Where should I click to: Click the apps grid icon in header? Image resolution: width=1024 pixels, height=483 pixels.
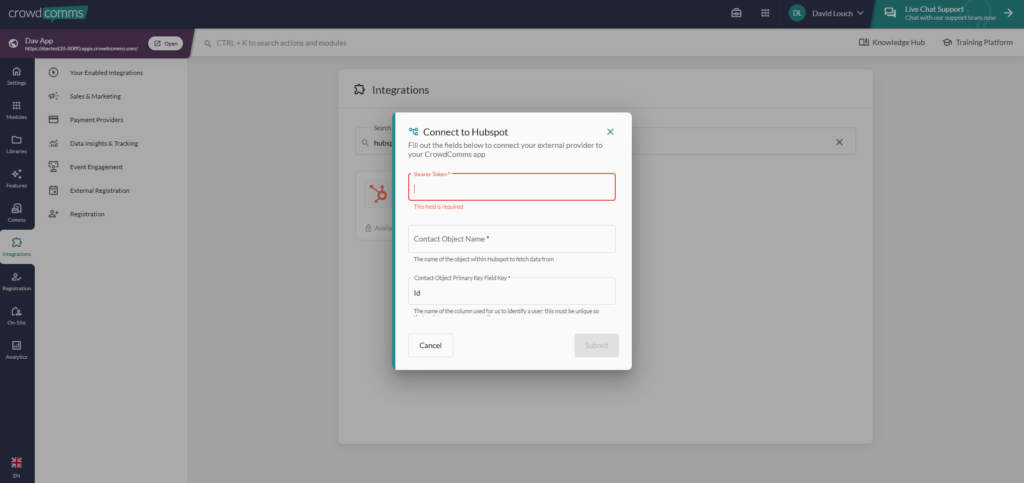tap(765, 13)
